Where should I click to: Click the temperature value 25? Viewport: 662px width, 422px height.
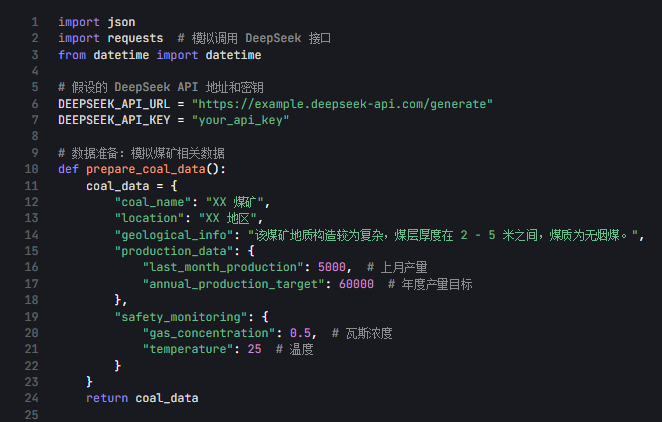point(254,349)
